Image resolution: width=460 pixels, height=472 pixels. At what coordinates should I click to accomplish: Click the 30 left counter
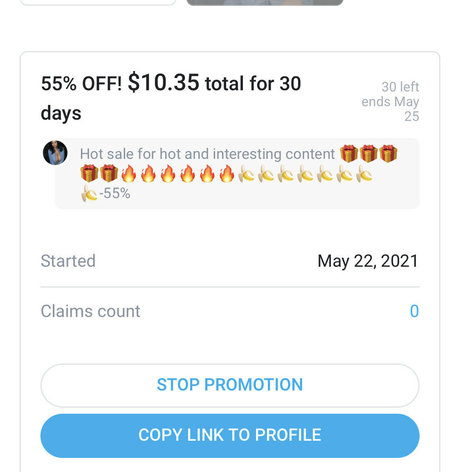(x=400, y=87)
